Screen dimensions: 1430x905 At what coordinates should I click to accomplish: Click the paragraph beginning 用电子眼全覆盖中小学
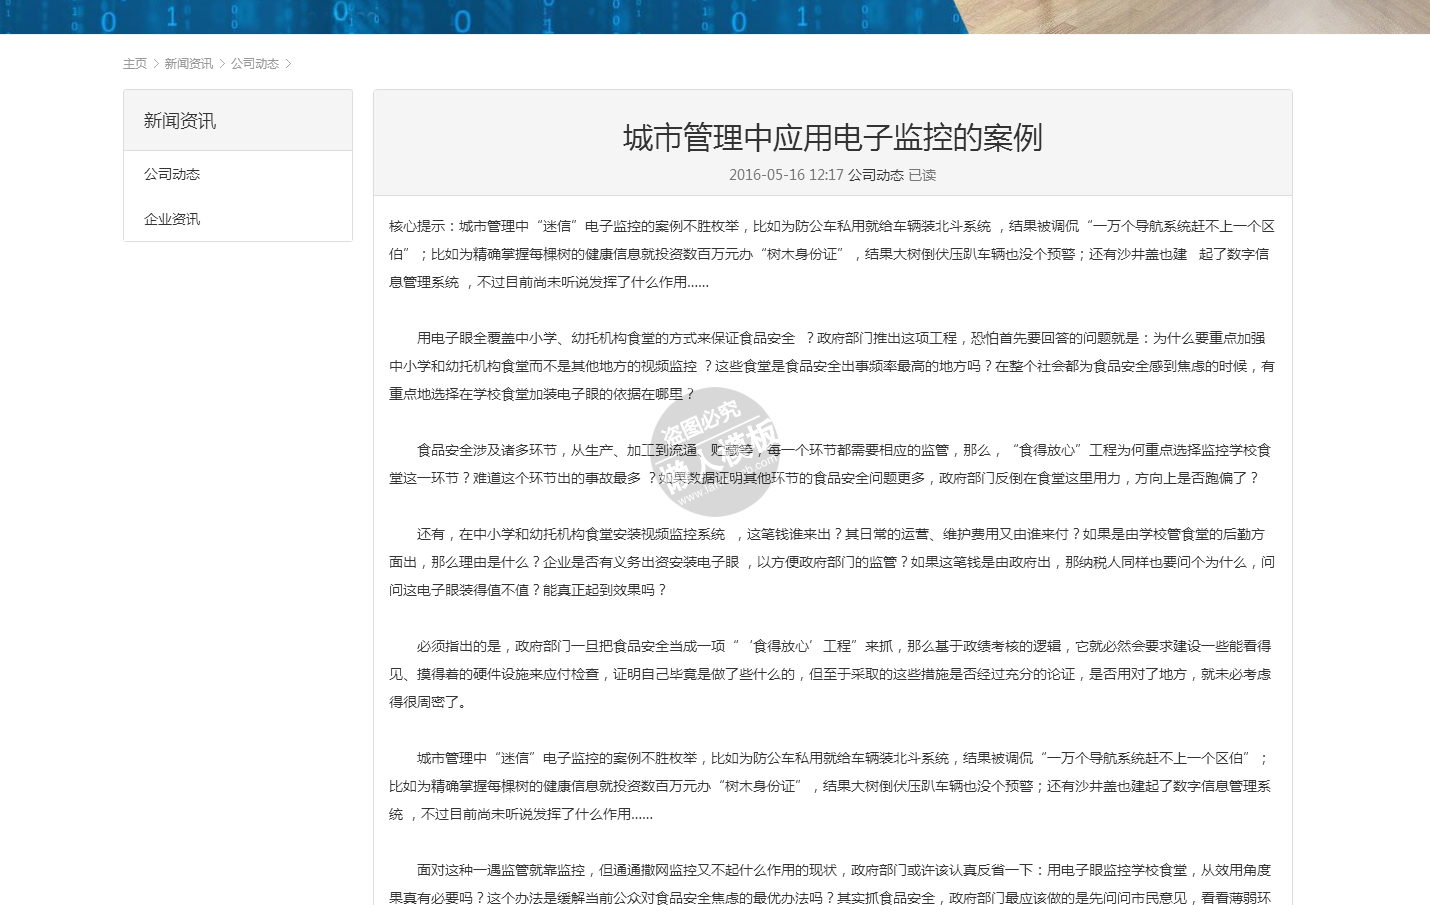click(x=832, y=366)
